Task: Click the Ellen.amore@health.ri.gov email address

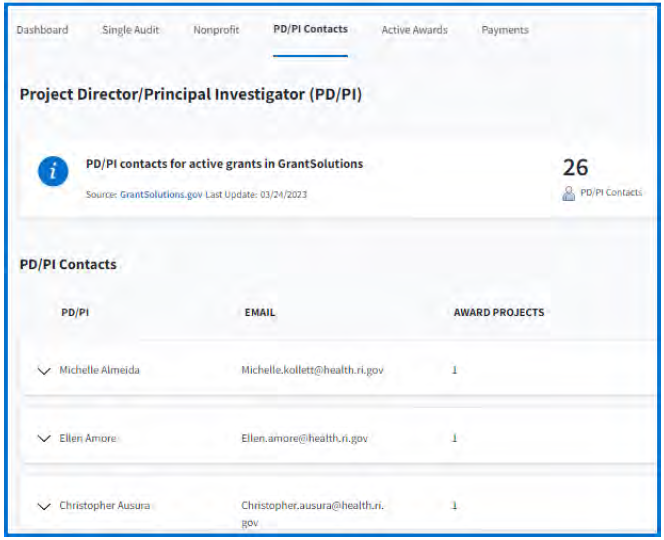Action: pyautogui.click(x=305, y=438)
